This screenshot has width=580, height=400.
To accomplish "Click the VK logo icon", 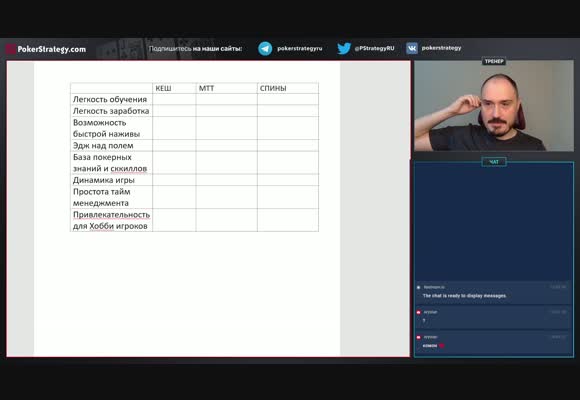I will coord(412,48).
